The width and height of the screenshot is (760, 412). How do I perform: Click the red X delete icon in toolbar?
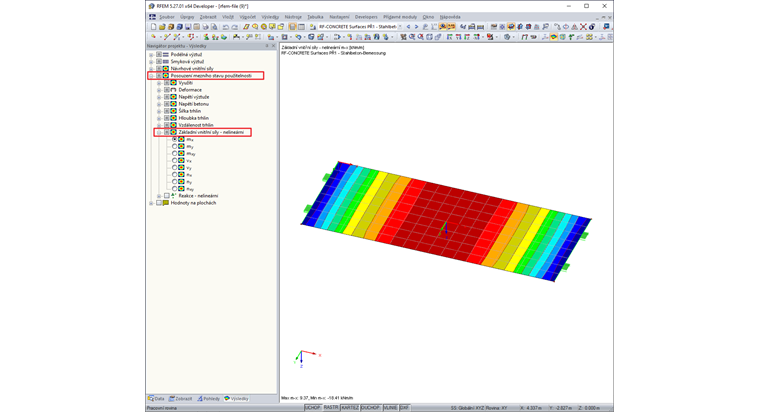pos(583,27)
